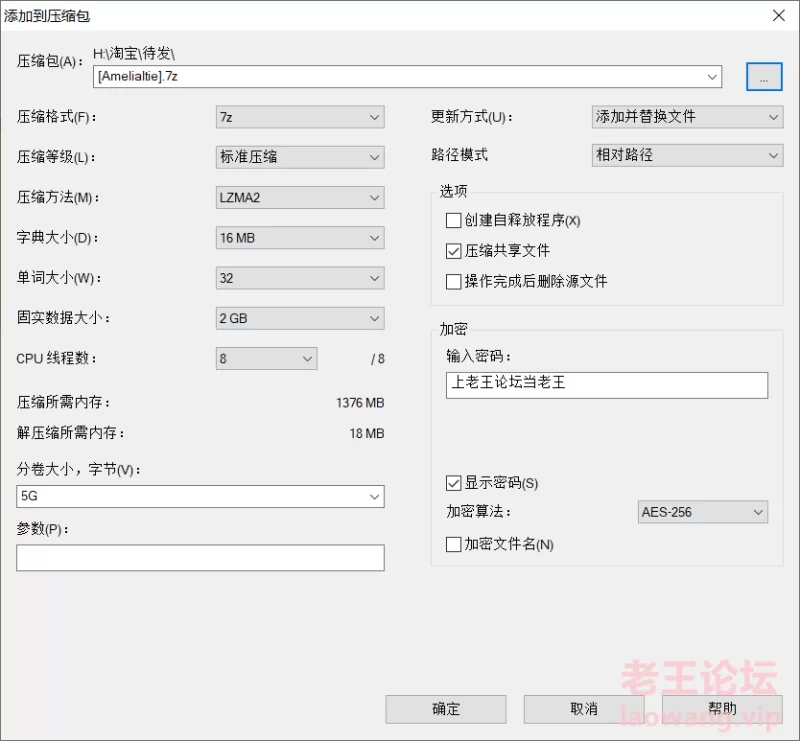The height and width of the screenshot is (741, 800).
Task: Open the archive name [Amelialtie].7z dropdown
Action: [x=407, y=77]
